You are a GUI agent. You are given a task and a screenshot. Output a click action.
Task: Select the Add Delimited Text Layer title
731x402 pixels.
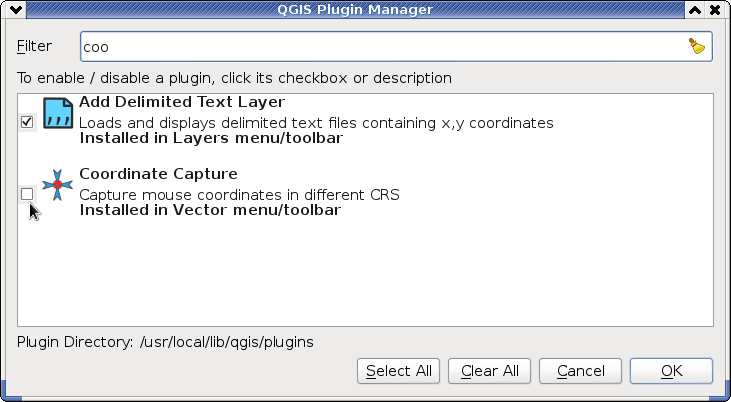tap(182, 102)
